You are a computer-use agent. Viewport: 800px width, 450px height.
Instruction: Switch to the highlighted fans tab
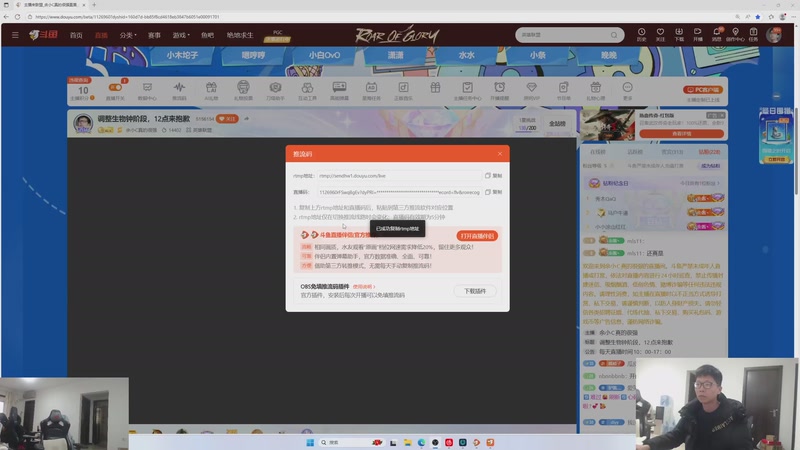pos(709,152)
